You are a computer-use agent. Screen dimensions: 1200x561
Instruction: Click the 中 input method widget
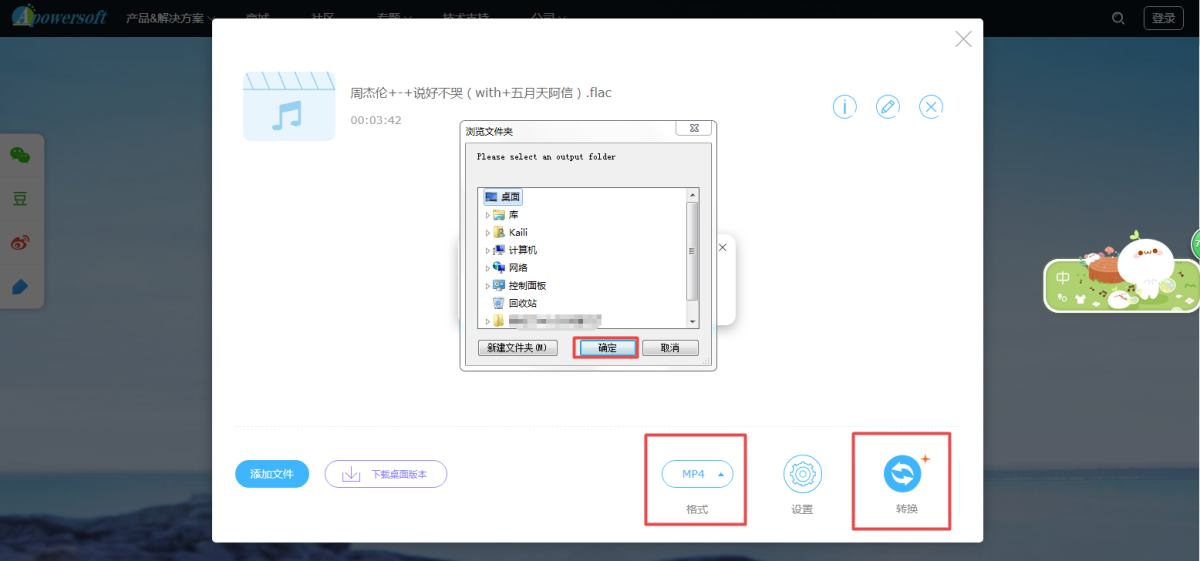1064,278
